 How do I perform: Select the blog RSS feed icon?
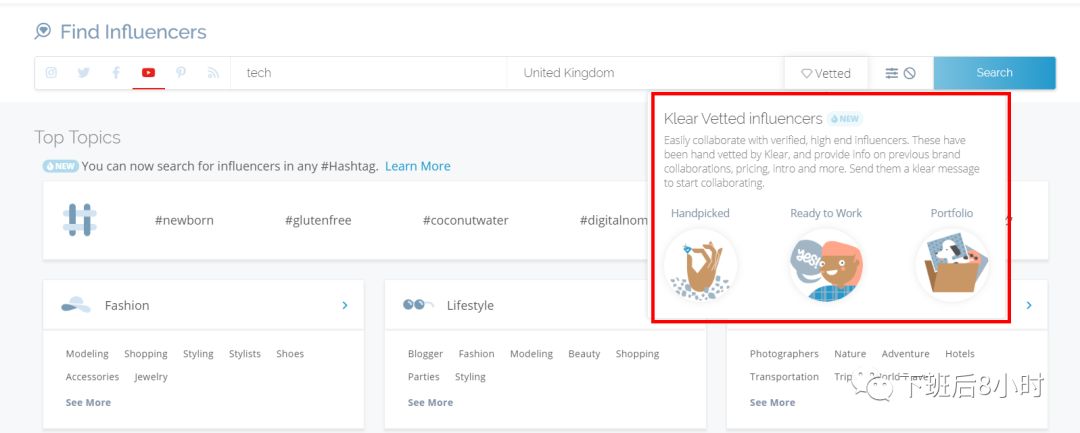[x=213, y=73]
